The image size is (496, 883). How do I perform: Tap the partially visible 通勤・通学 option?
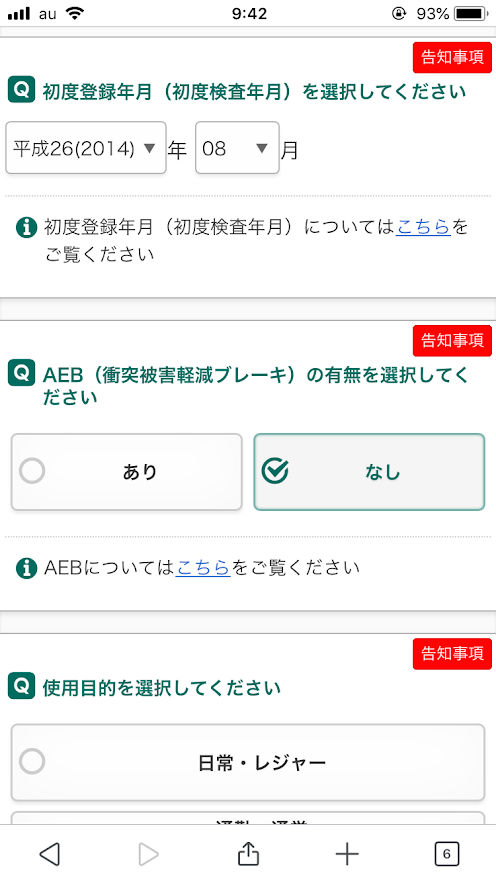coord(248,818)
